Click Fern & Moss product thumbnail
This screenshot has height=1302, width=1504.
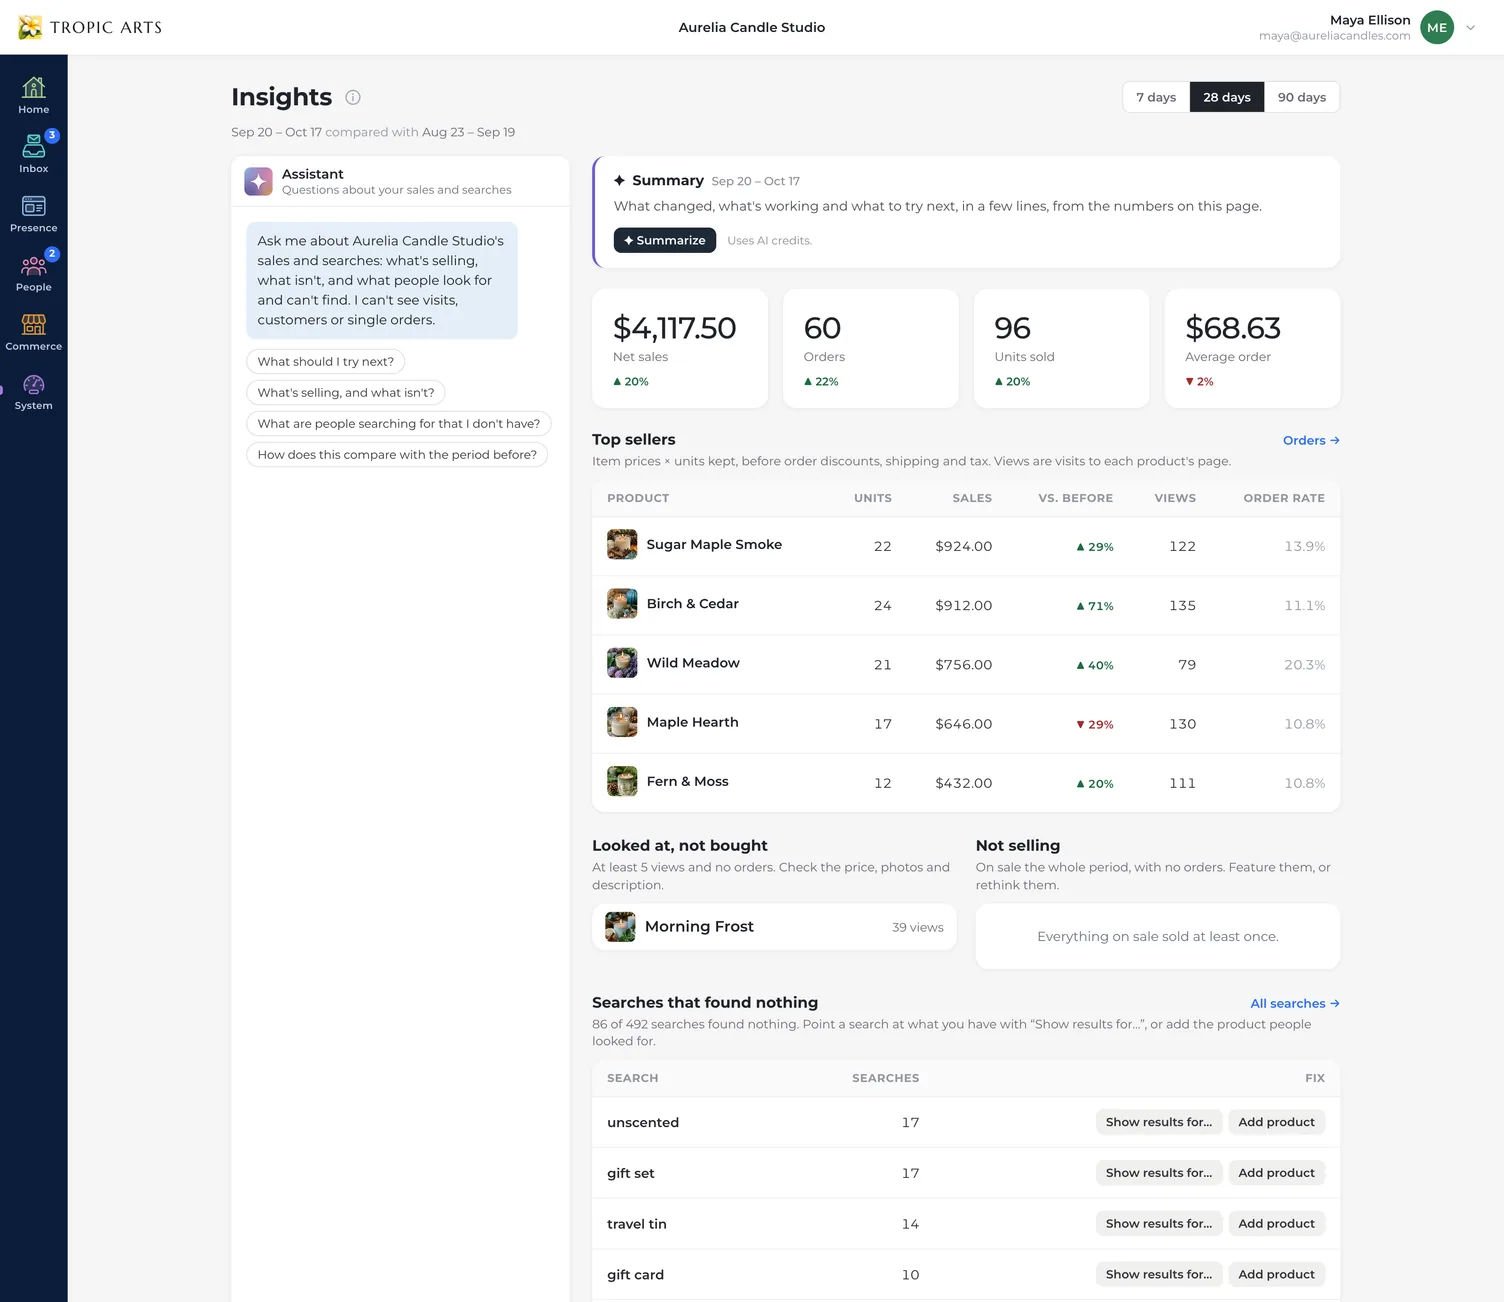tap(622, 781)
